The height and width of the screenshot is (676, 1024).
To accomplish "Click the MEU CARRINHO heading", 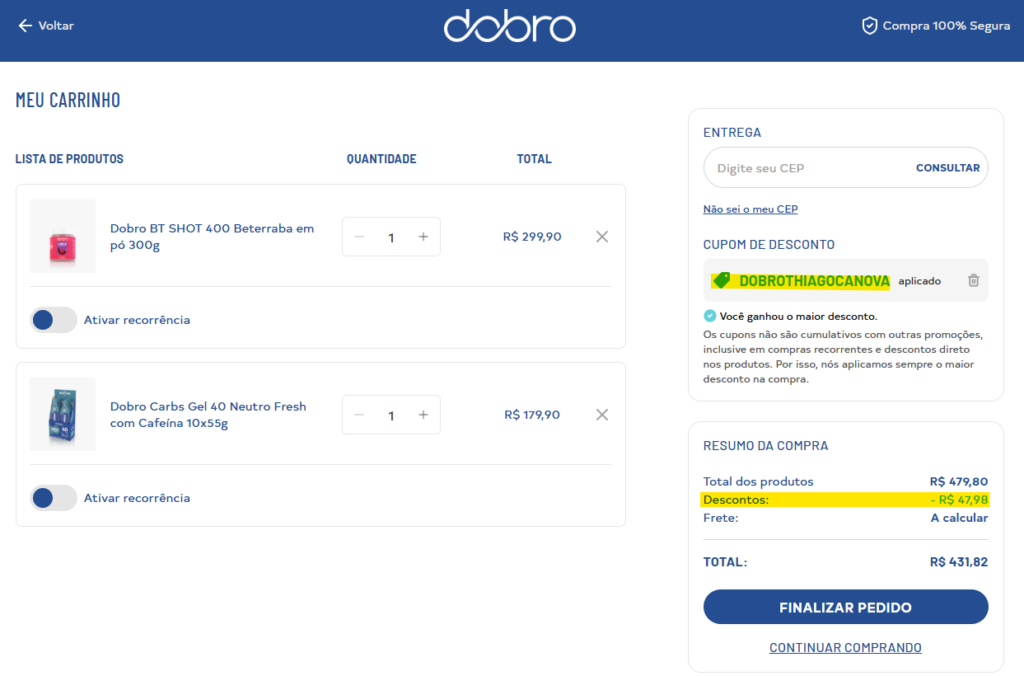I will click(x=68, y=100).
